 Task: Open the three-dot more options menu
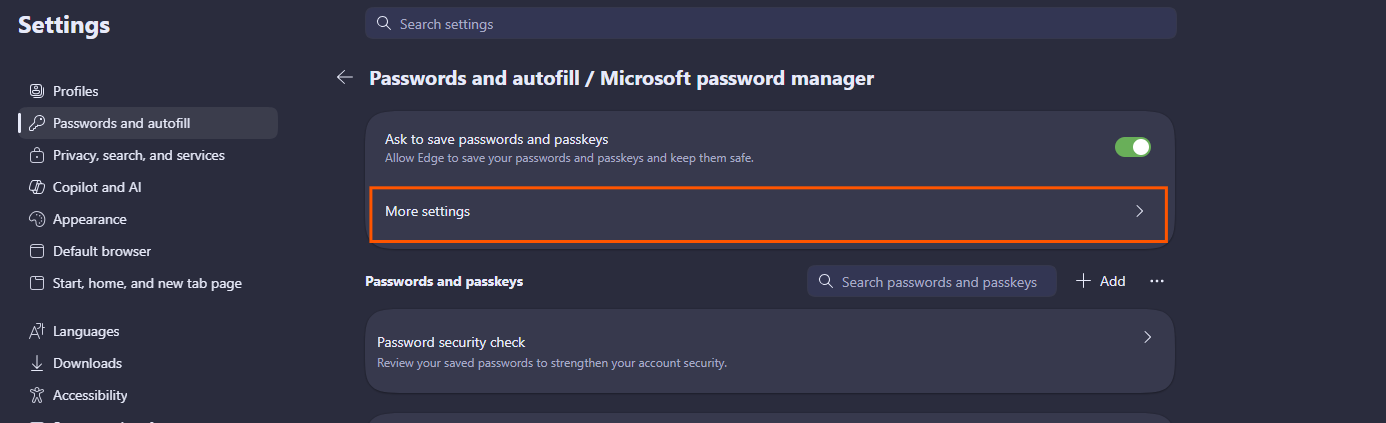[1157, 281]
